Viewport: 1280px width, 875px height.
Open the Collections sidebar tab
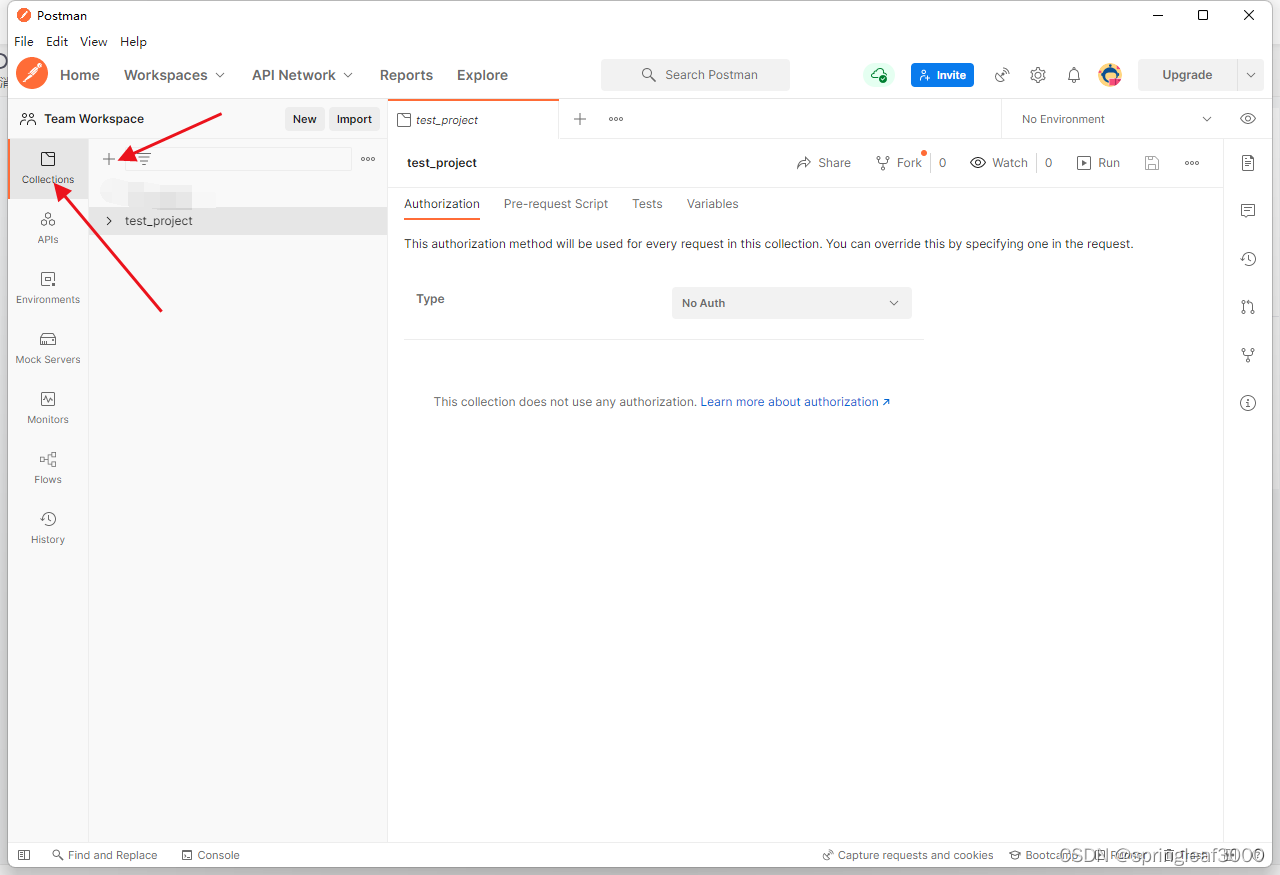48,168
